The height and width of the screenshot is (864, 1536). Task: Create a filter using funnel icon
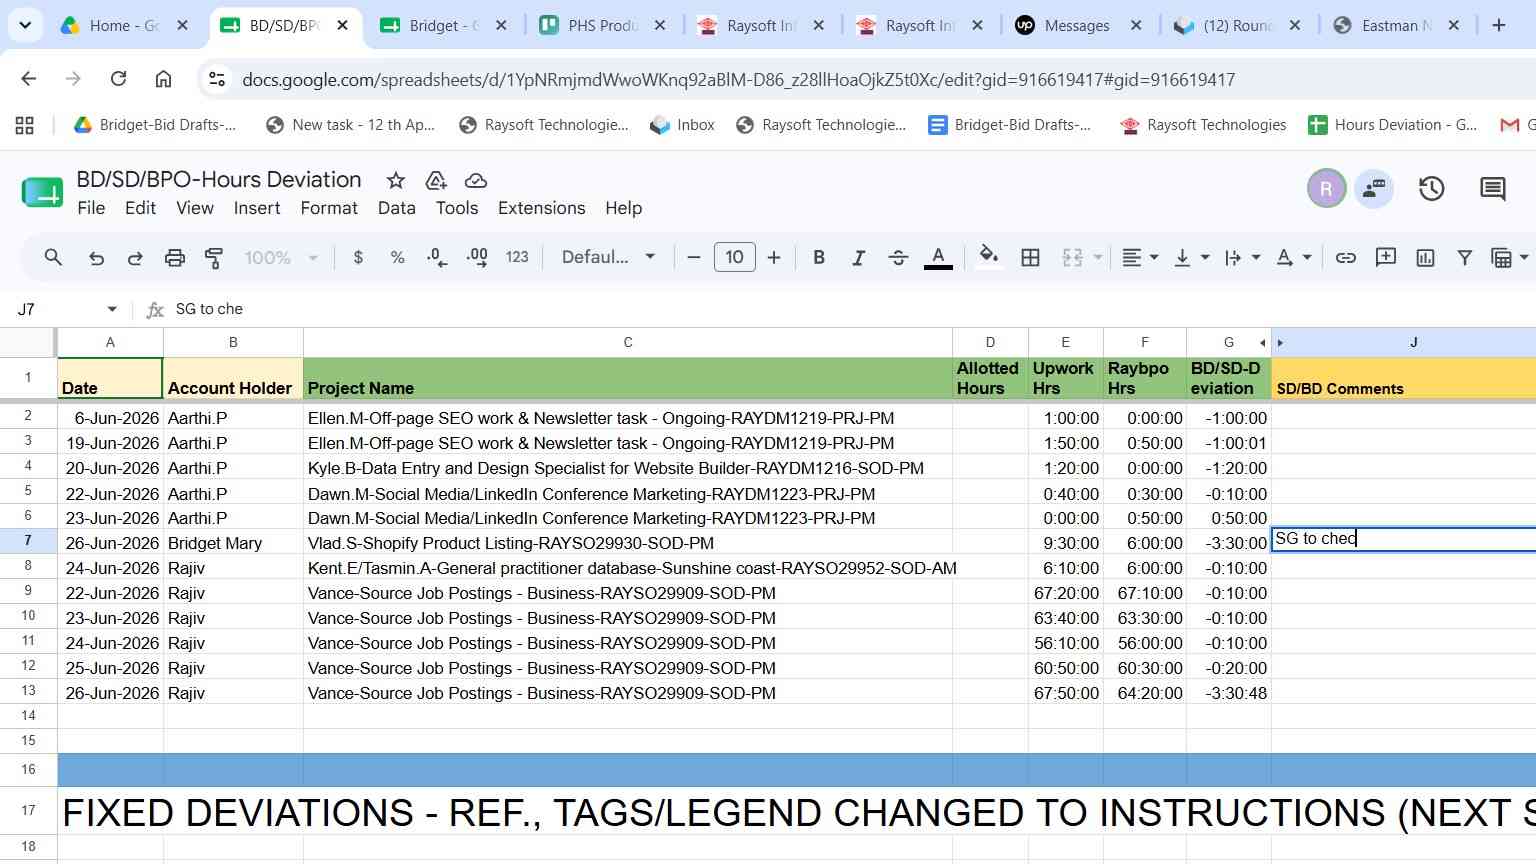(x=1464, y=258)
